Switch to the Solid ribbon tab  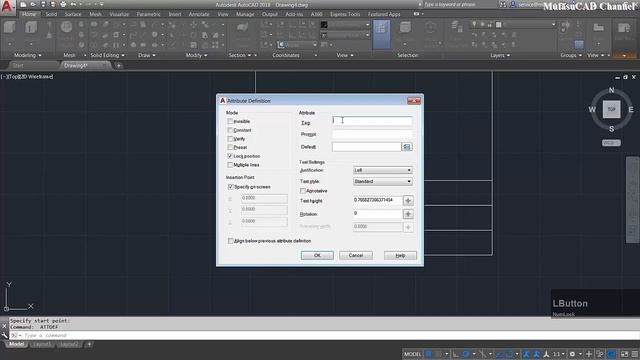coord(51,14)
